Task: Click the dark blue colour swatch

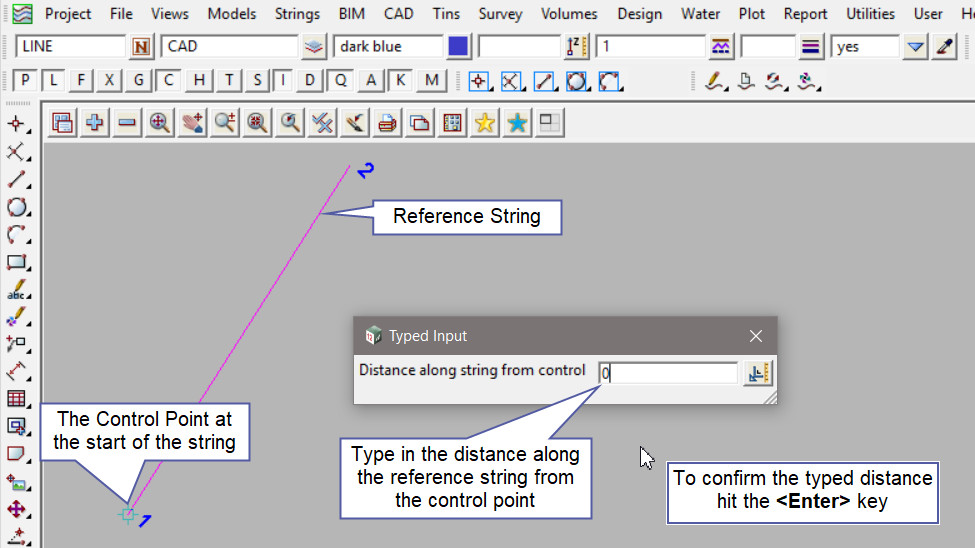Action: (458, 47)
